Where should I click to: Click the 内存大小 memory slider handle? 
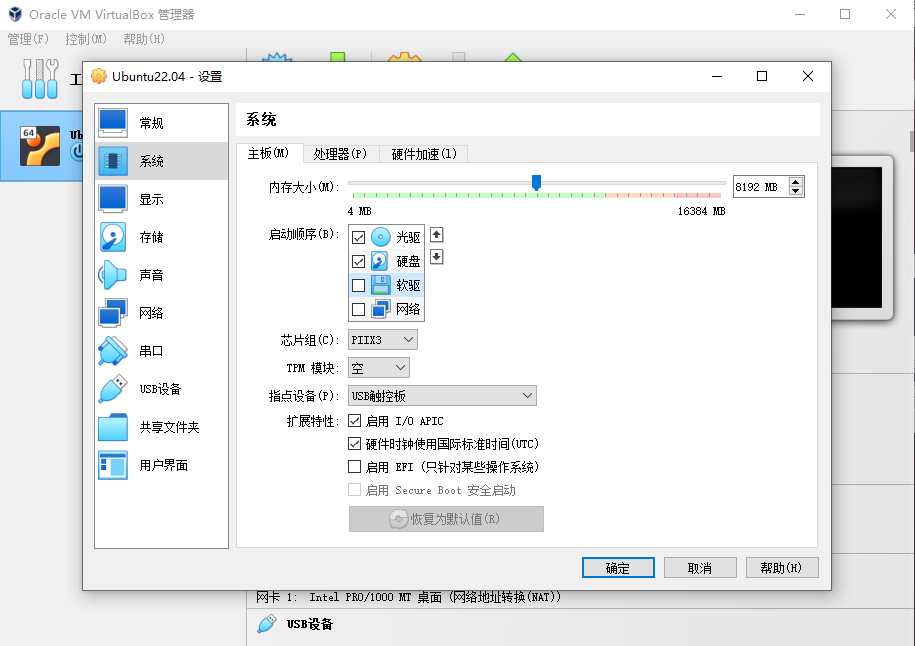click(x=536, y=182)
